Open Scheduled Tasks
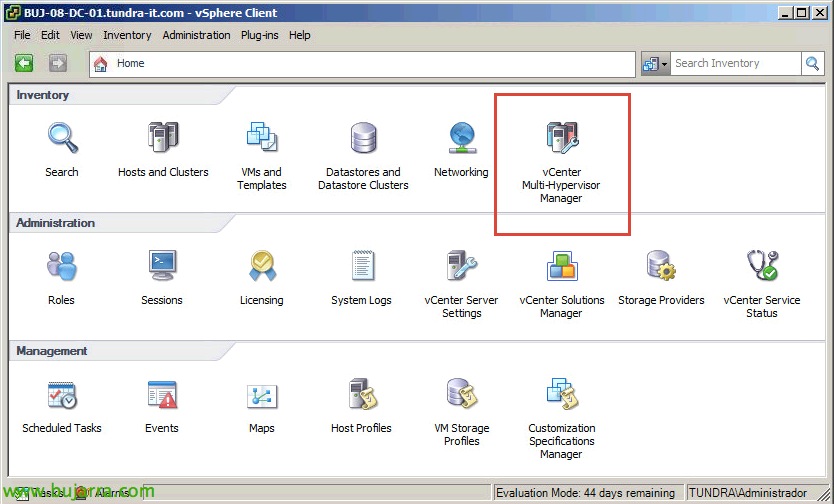Viewport: 834px width, 504px height. point(62,395)
